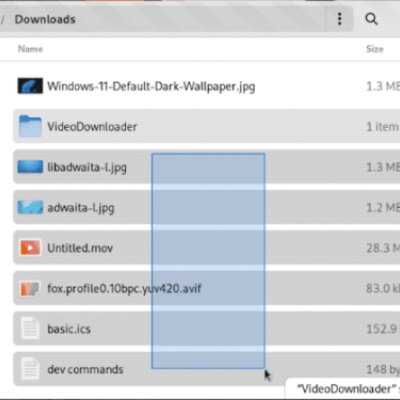The height and width of the screenshot is (400, 400).
Task: Select the Windows-11-Default-Dark-Wallpaper.jpg filename
Action: [151, 86]
